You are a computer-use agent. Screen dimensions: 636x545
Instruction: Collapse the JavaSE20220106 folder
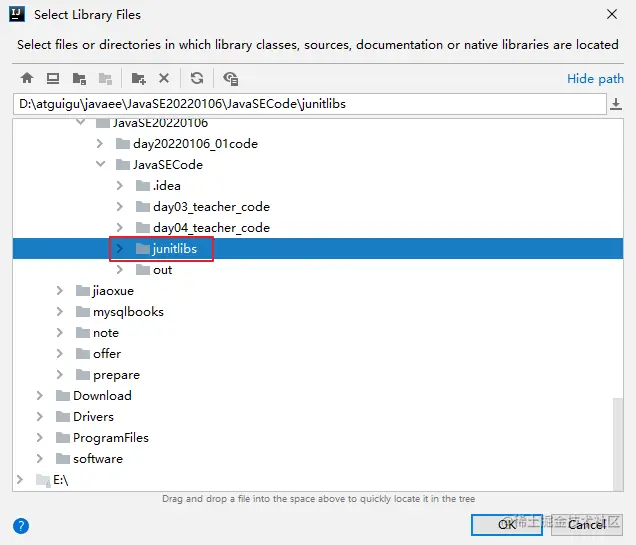click(x=80, y=122)
